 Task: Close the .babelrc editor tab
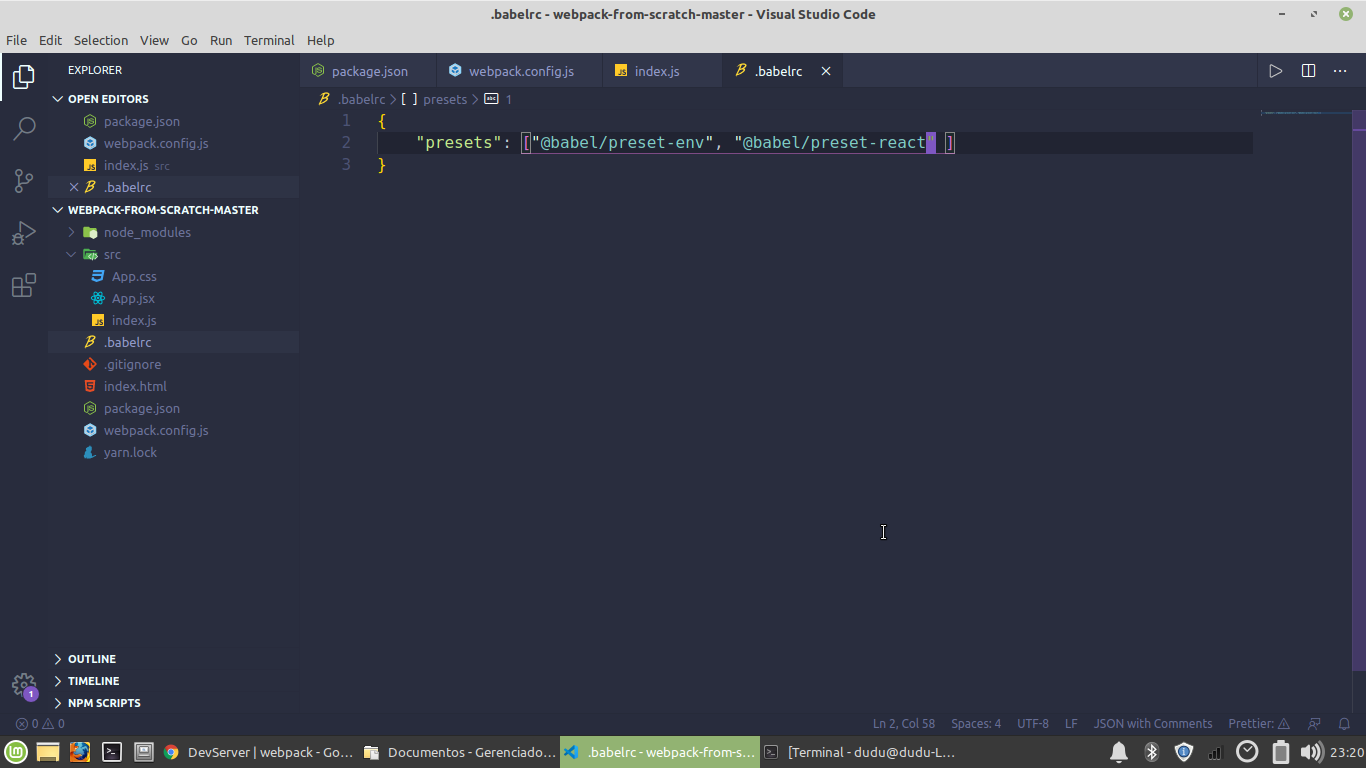(x=826, y=71)
